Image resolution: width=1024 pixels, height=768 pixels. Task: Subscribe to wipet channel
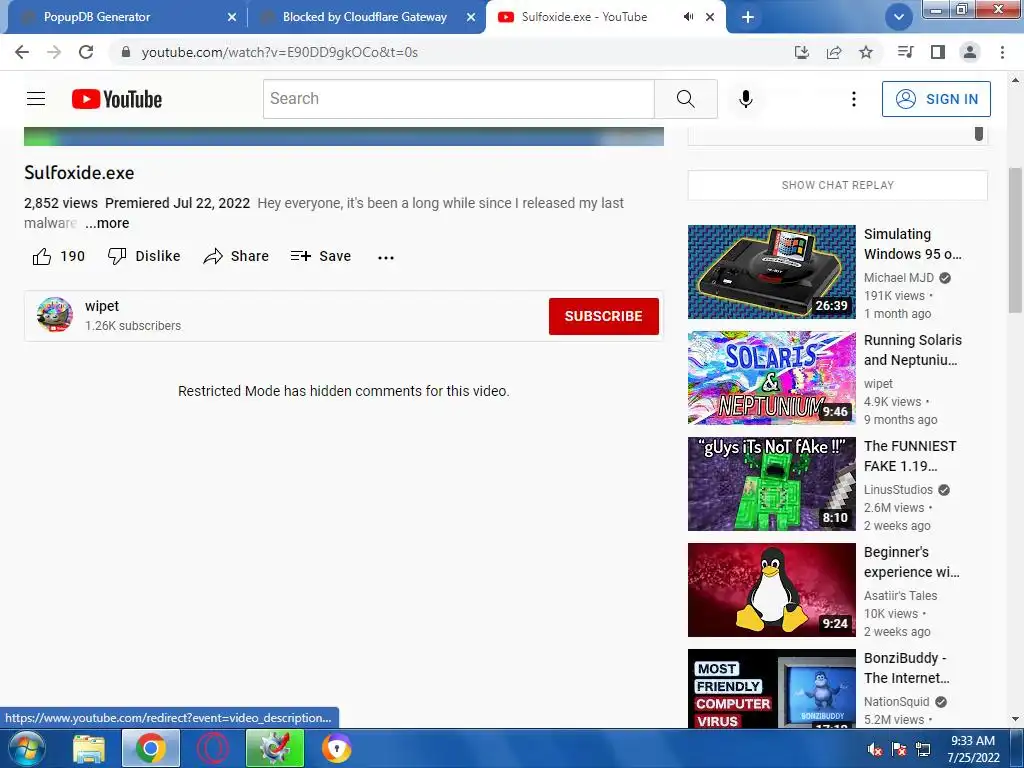point(603,316)
